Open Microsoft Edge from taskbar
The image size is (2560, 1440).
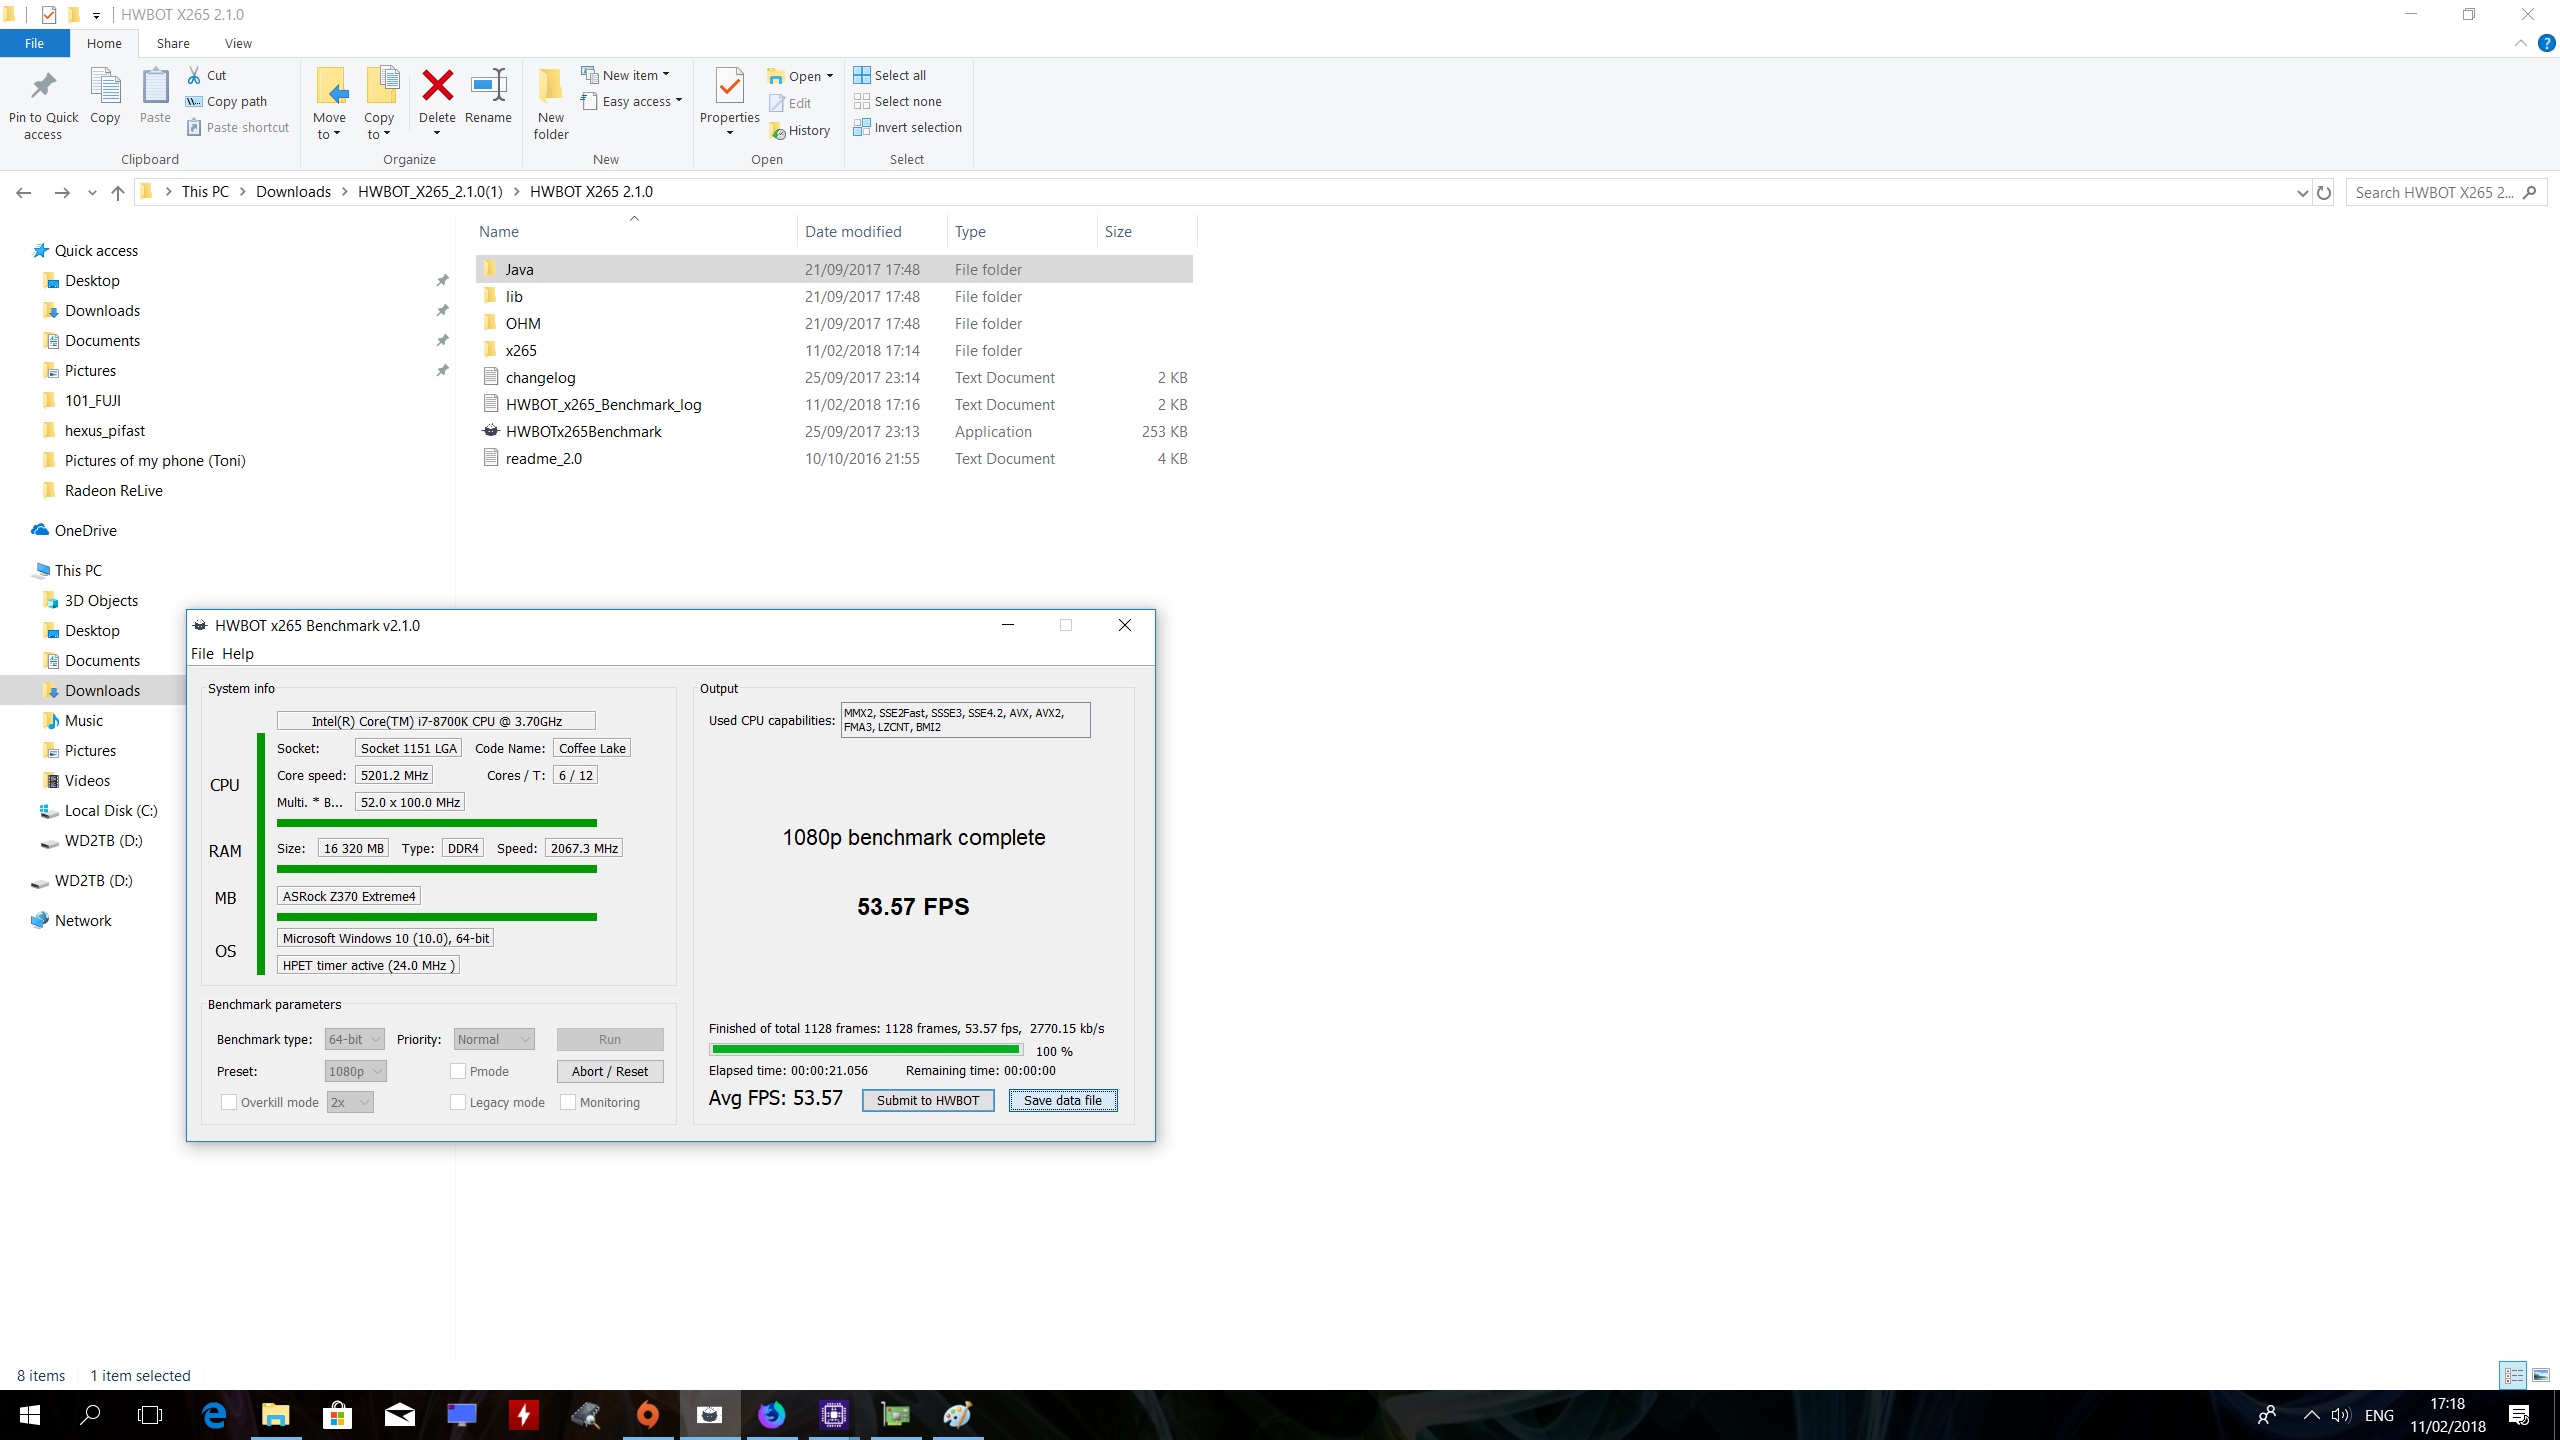click(x=214, y=1415)
